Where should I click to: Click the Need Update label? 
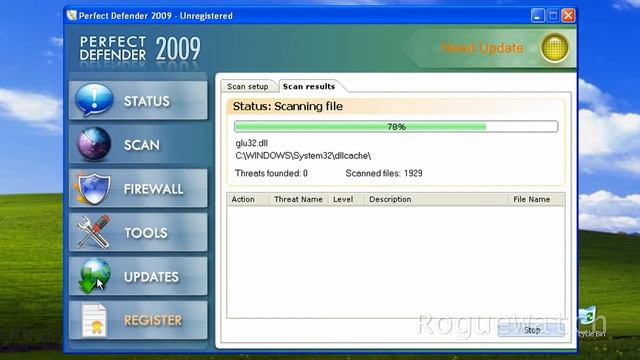482,48
